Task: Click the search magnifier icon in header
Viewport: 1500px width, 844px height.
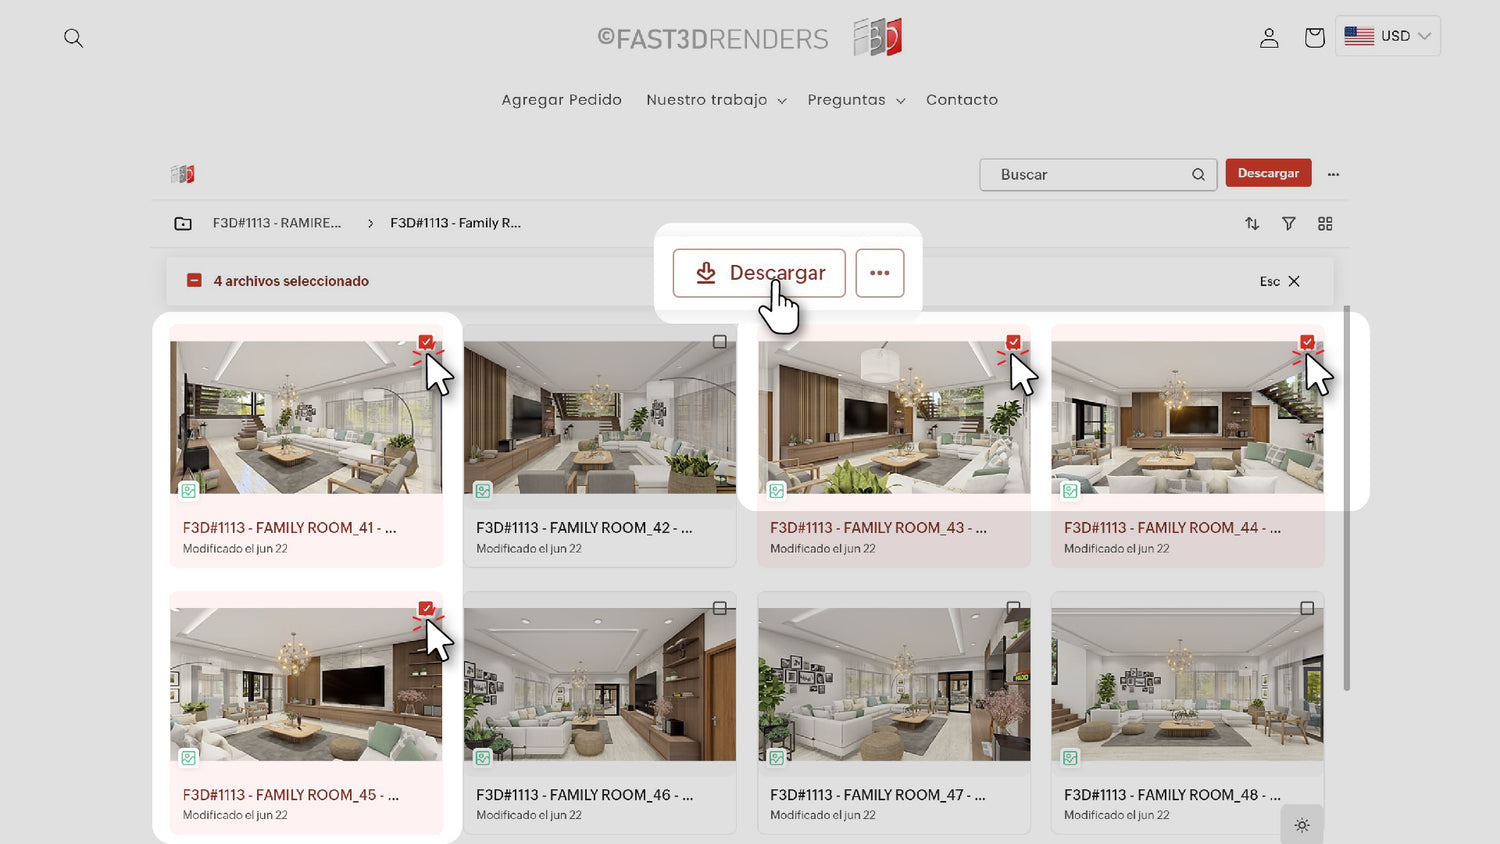Action: [73, 38]
